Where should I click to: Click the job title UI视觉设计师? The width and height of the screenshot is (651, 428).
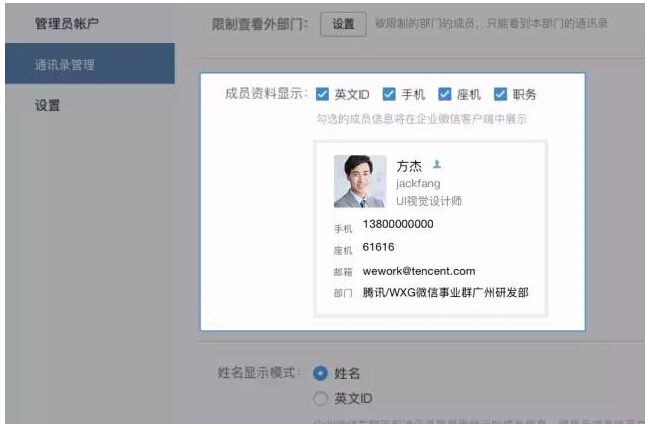429,201
